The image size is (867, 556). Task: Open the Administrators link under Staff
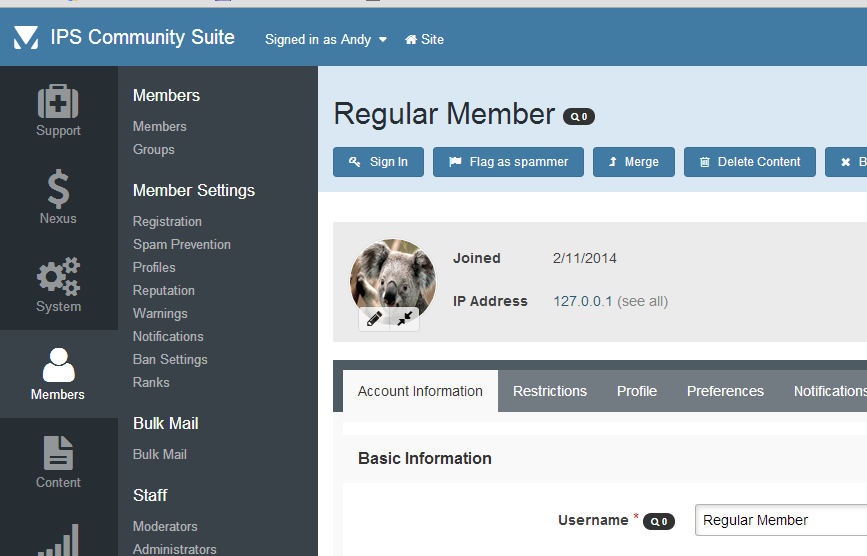click(174, 549)
